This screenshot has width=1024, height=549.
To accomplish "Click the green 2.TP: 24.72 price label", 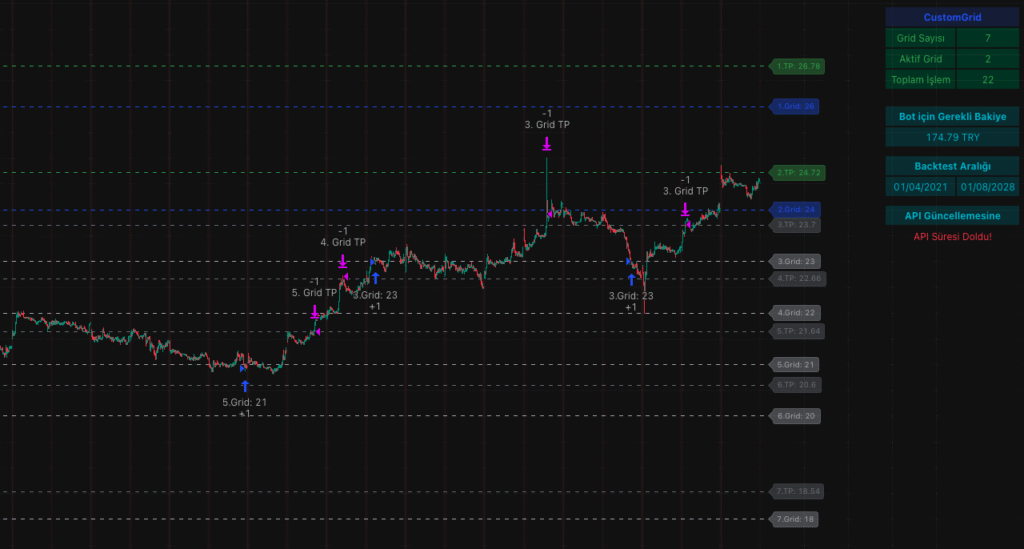I will 797,173.
